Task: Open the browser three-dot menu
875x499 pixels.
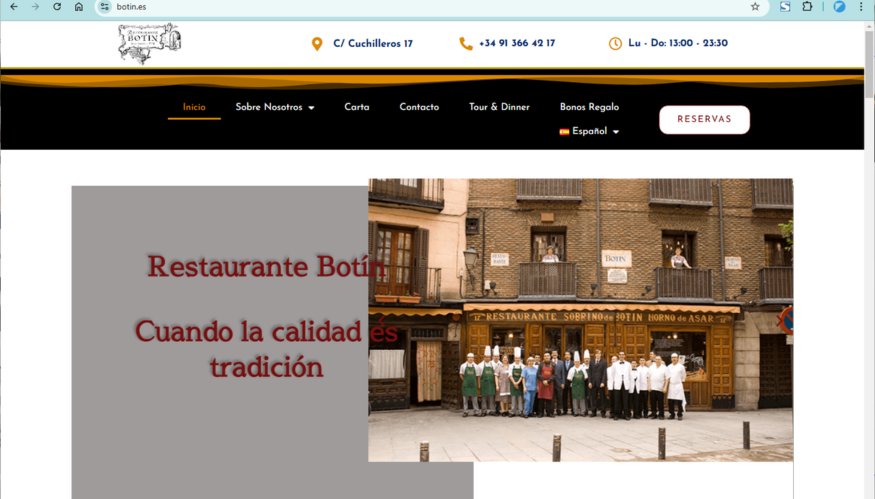Action: 862,7
